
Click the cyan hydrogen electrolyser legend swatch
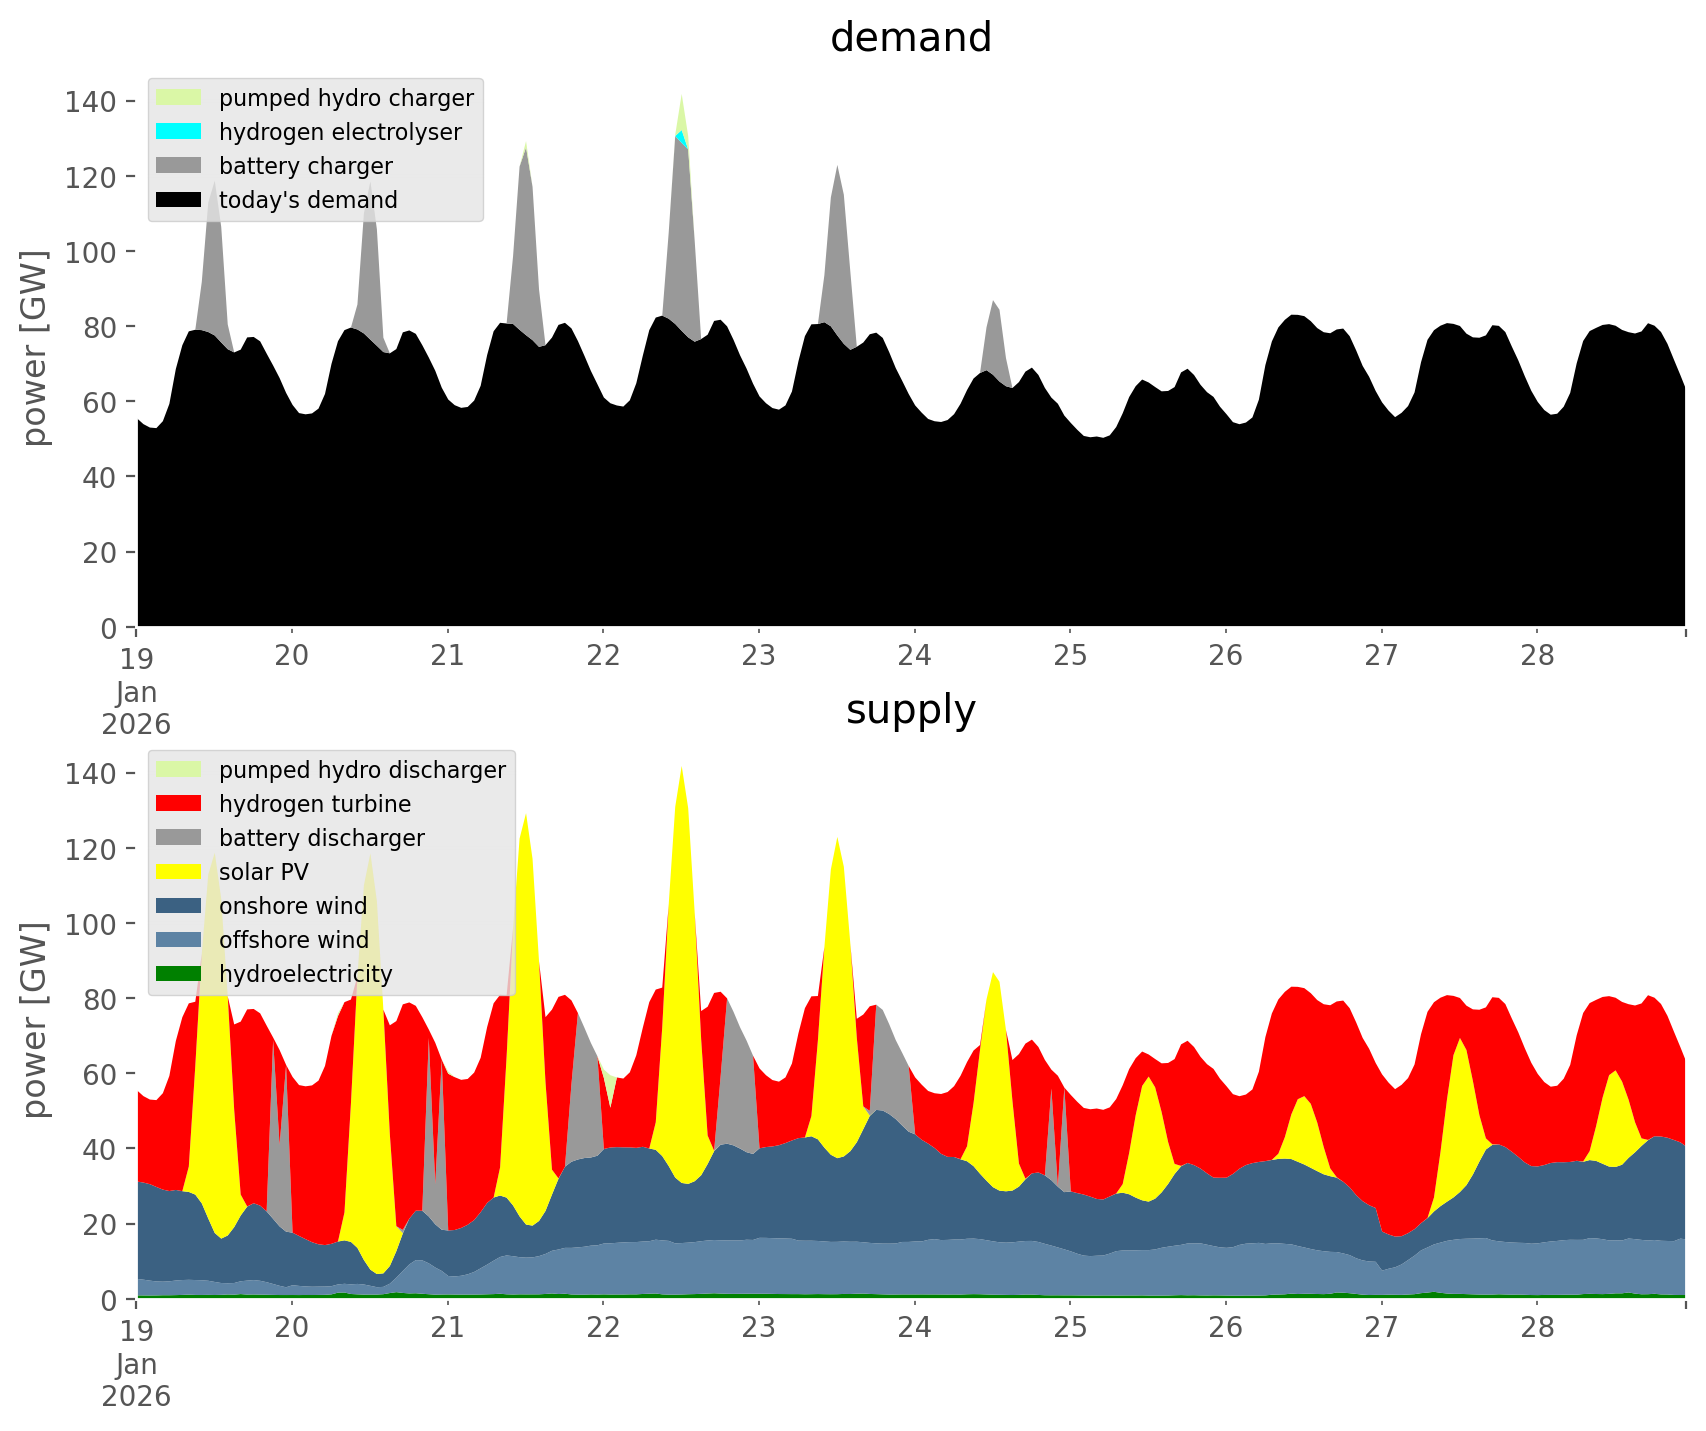179,132
